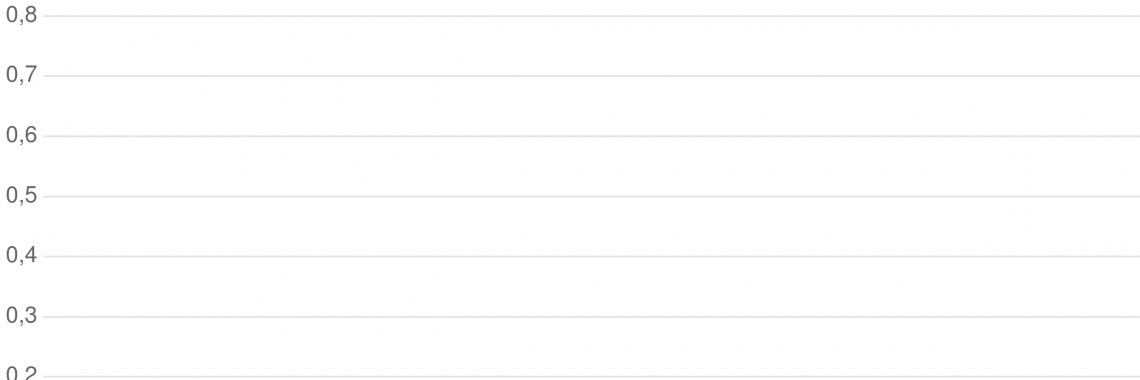This screenshot has width=1140, height=380.
Task: Click plot area between 0,4 and 0,5 gridlines
Action: pyautogui.click(x=592, y=227)
